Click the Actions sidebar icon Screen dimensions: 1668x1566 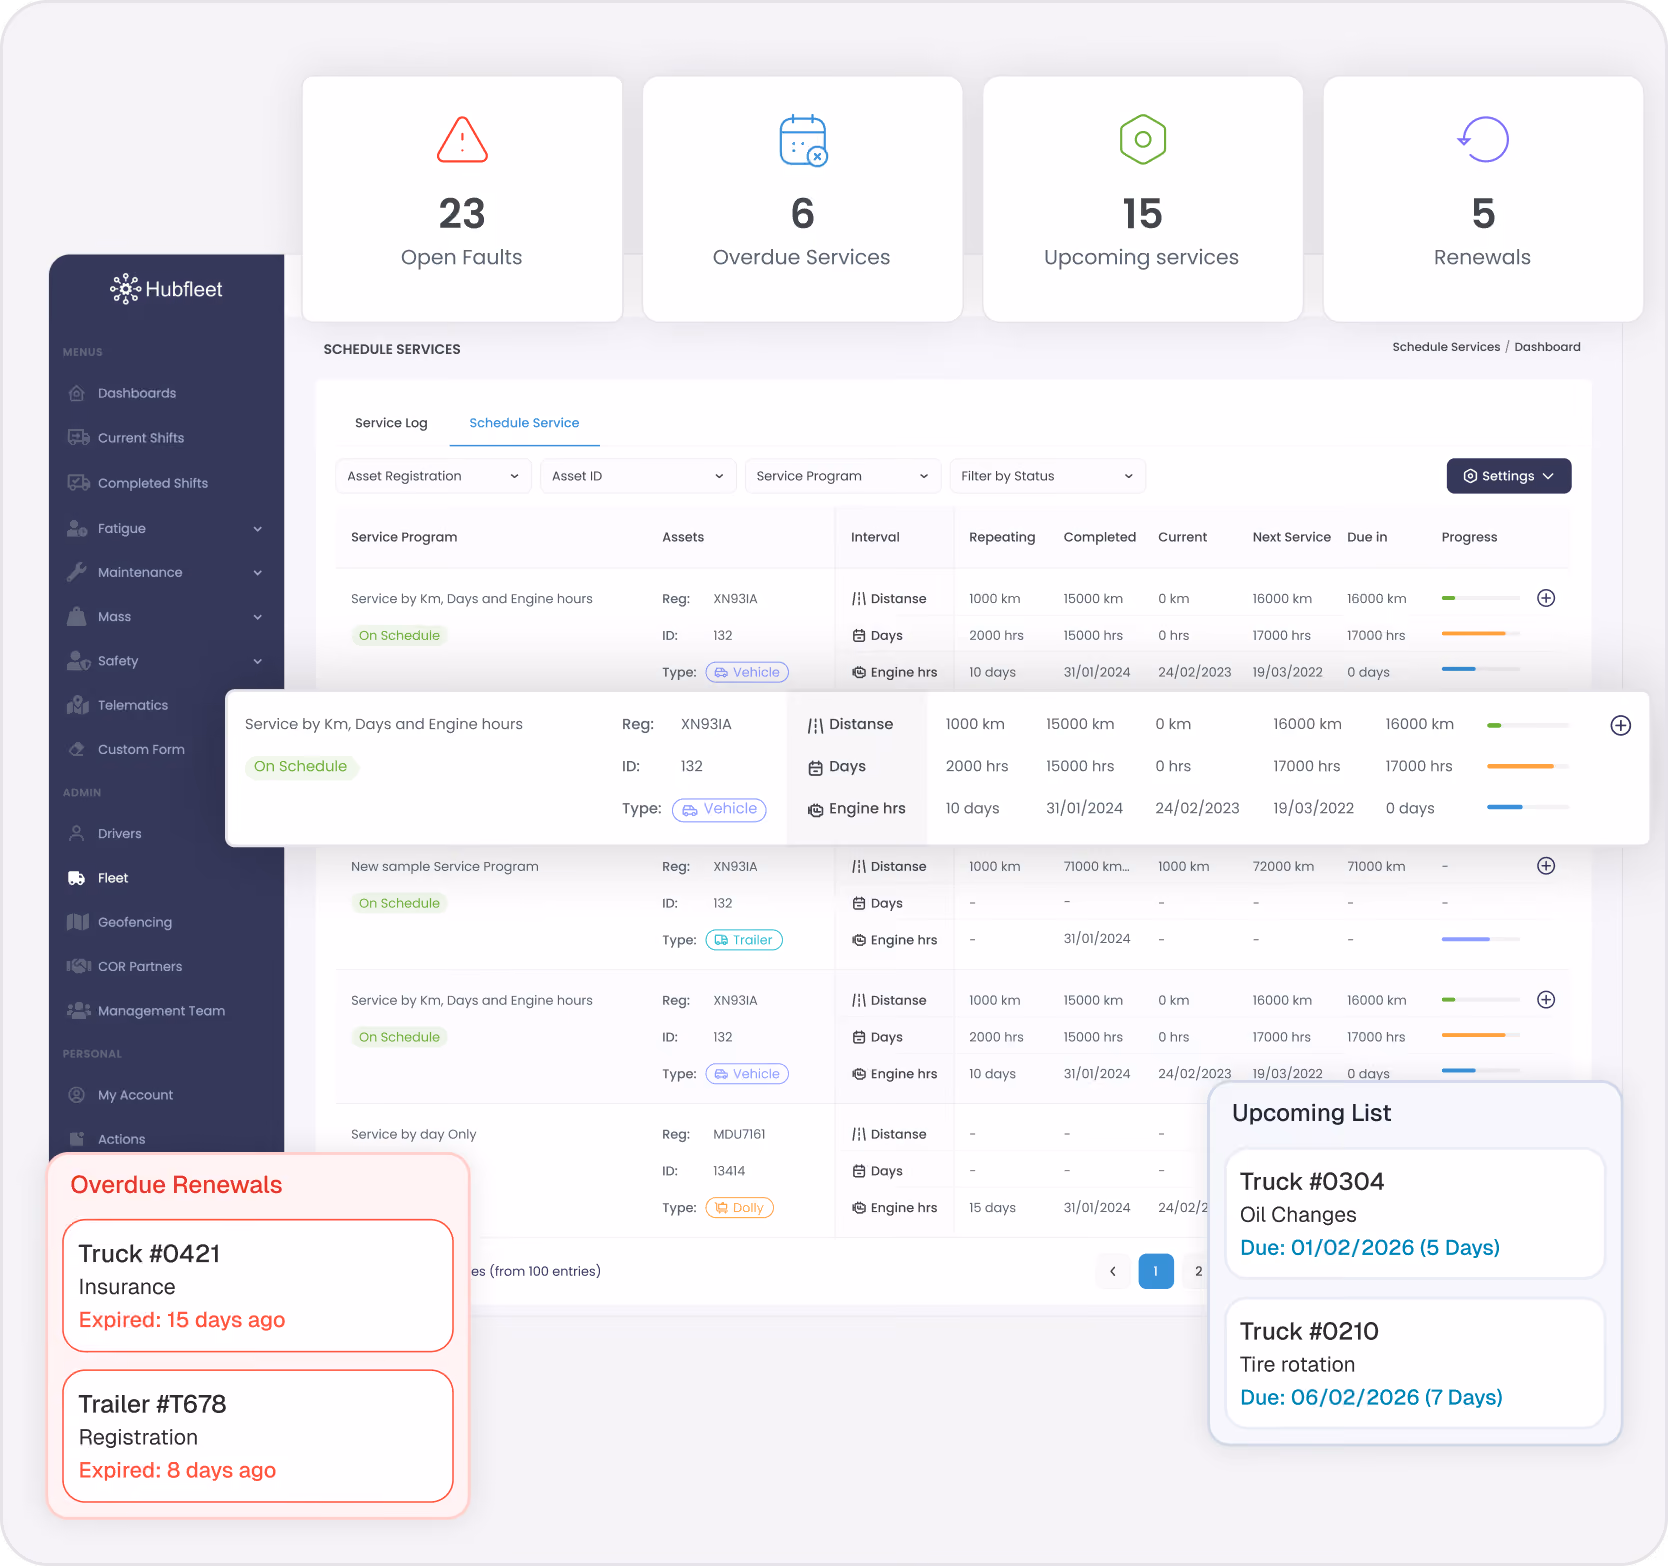coord(77,1139)
